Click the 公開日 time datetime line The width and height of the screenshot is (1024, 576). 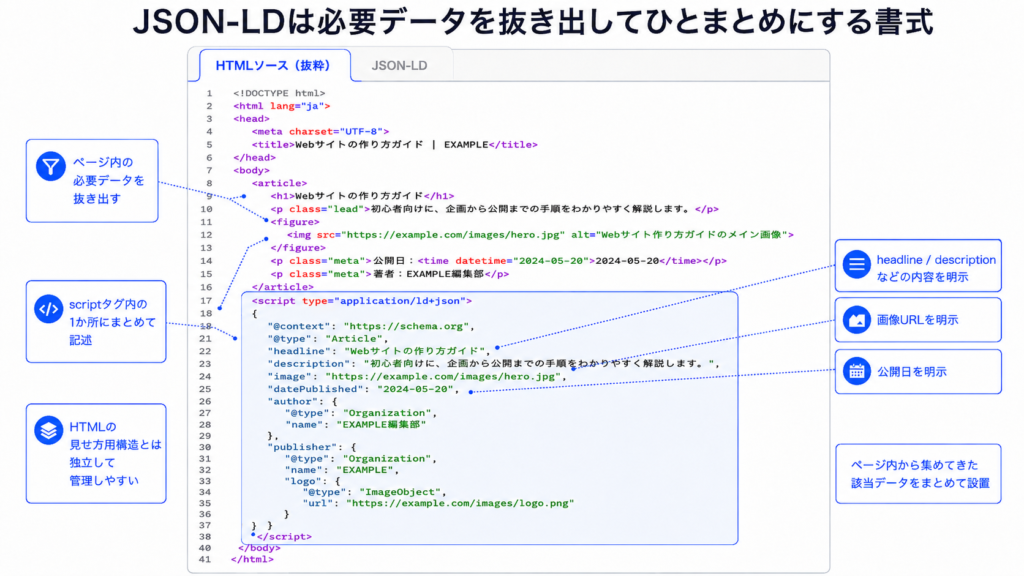point(498,261)
